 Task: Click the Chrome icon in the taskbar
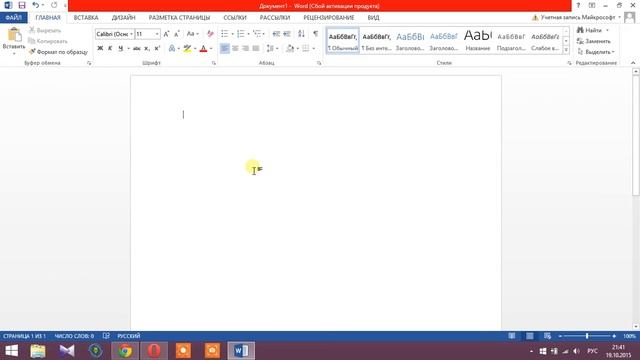point(125,351)
